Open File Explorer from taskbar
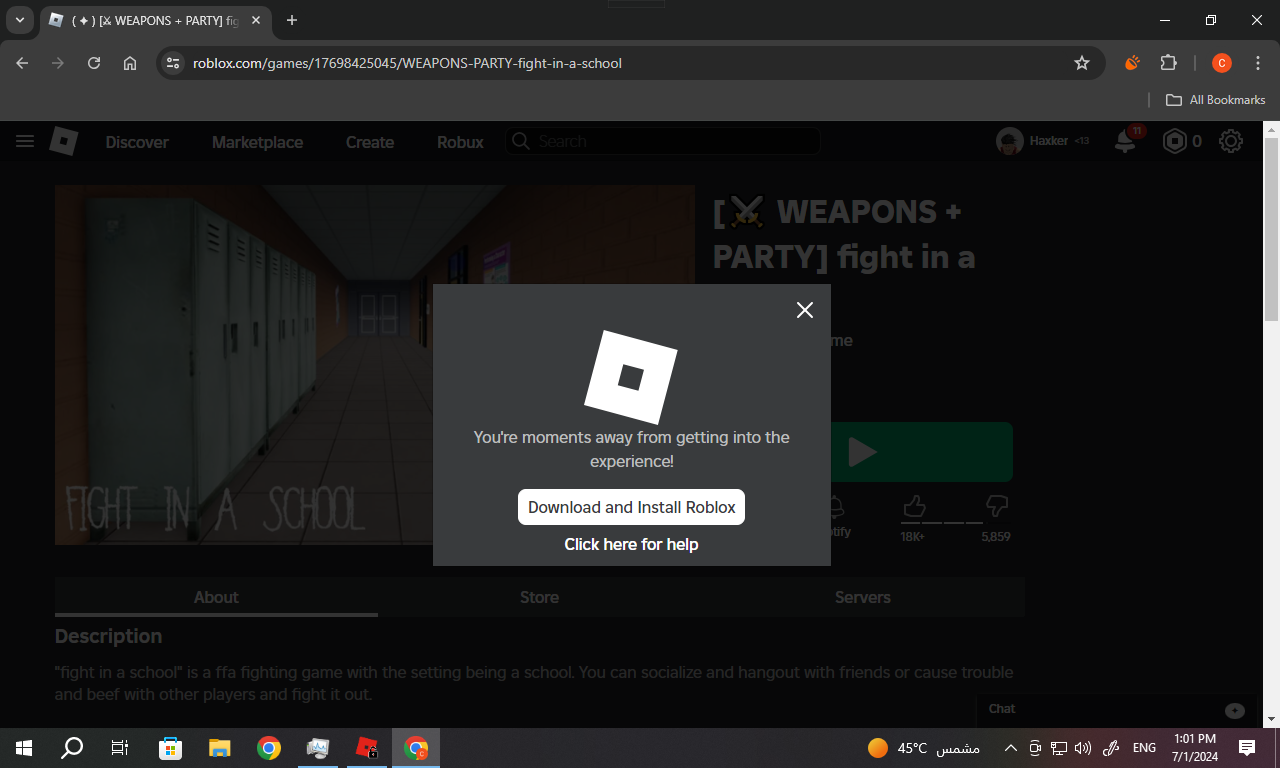The width and height of the screenshot is (1280, 768). pos(220,748)
